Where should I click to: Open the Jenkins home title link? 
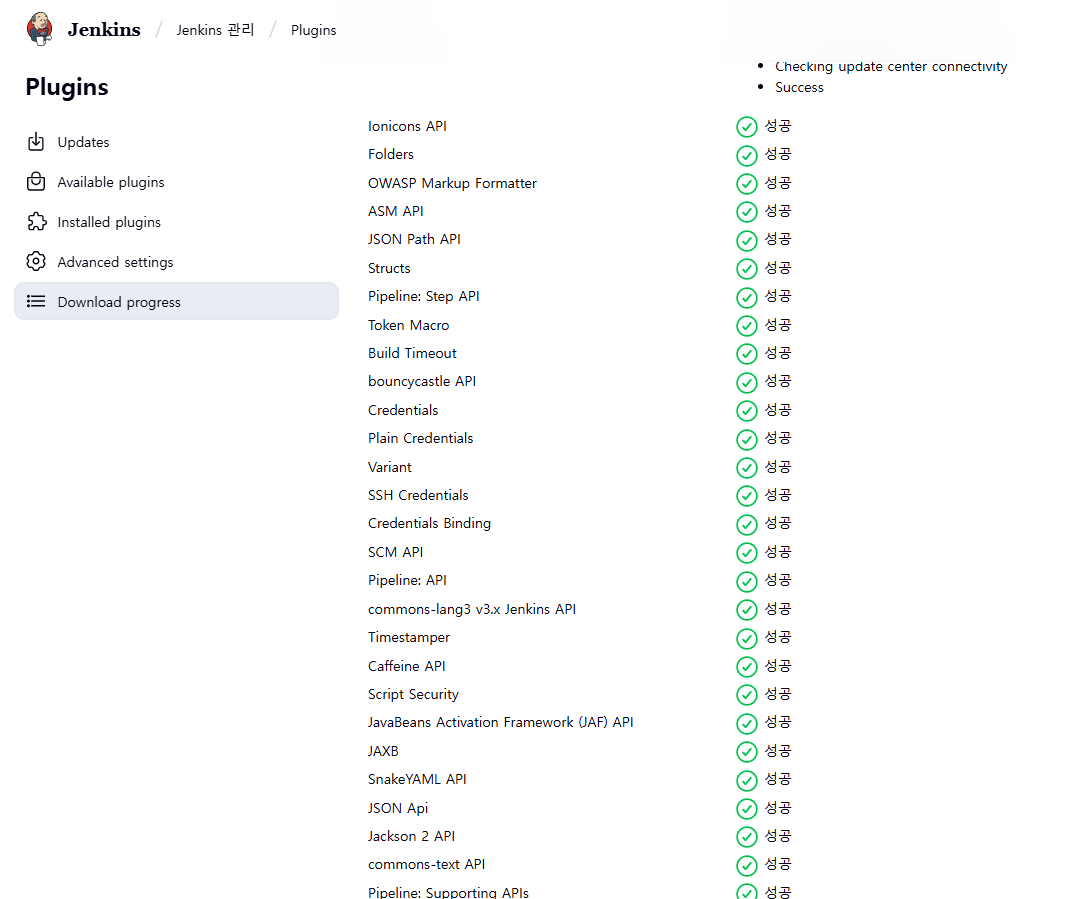[x=104, y=30]
